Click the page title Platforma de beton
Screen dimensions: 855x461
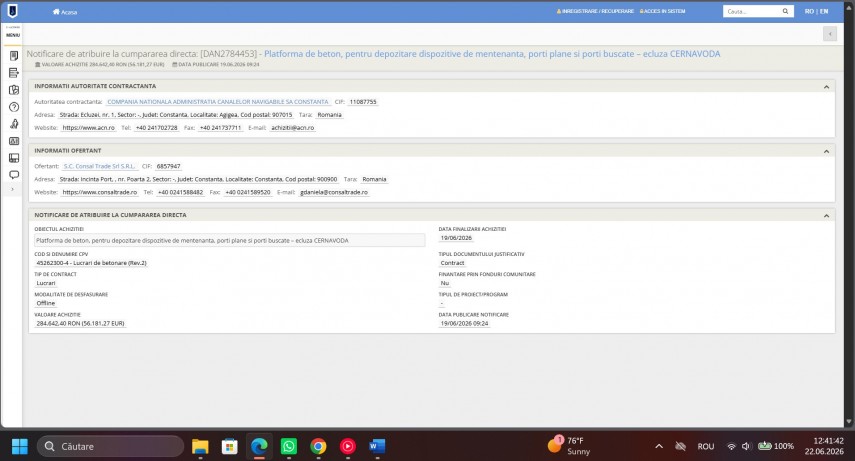point(492,54)
